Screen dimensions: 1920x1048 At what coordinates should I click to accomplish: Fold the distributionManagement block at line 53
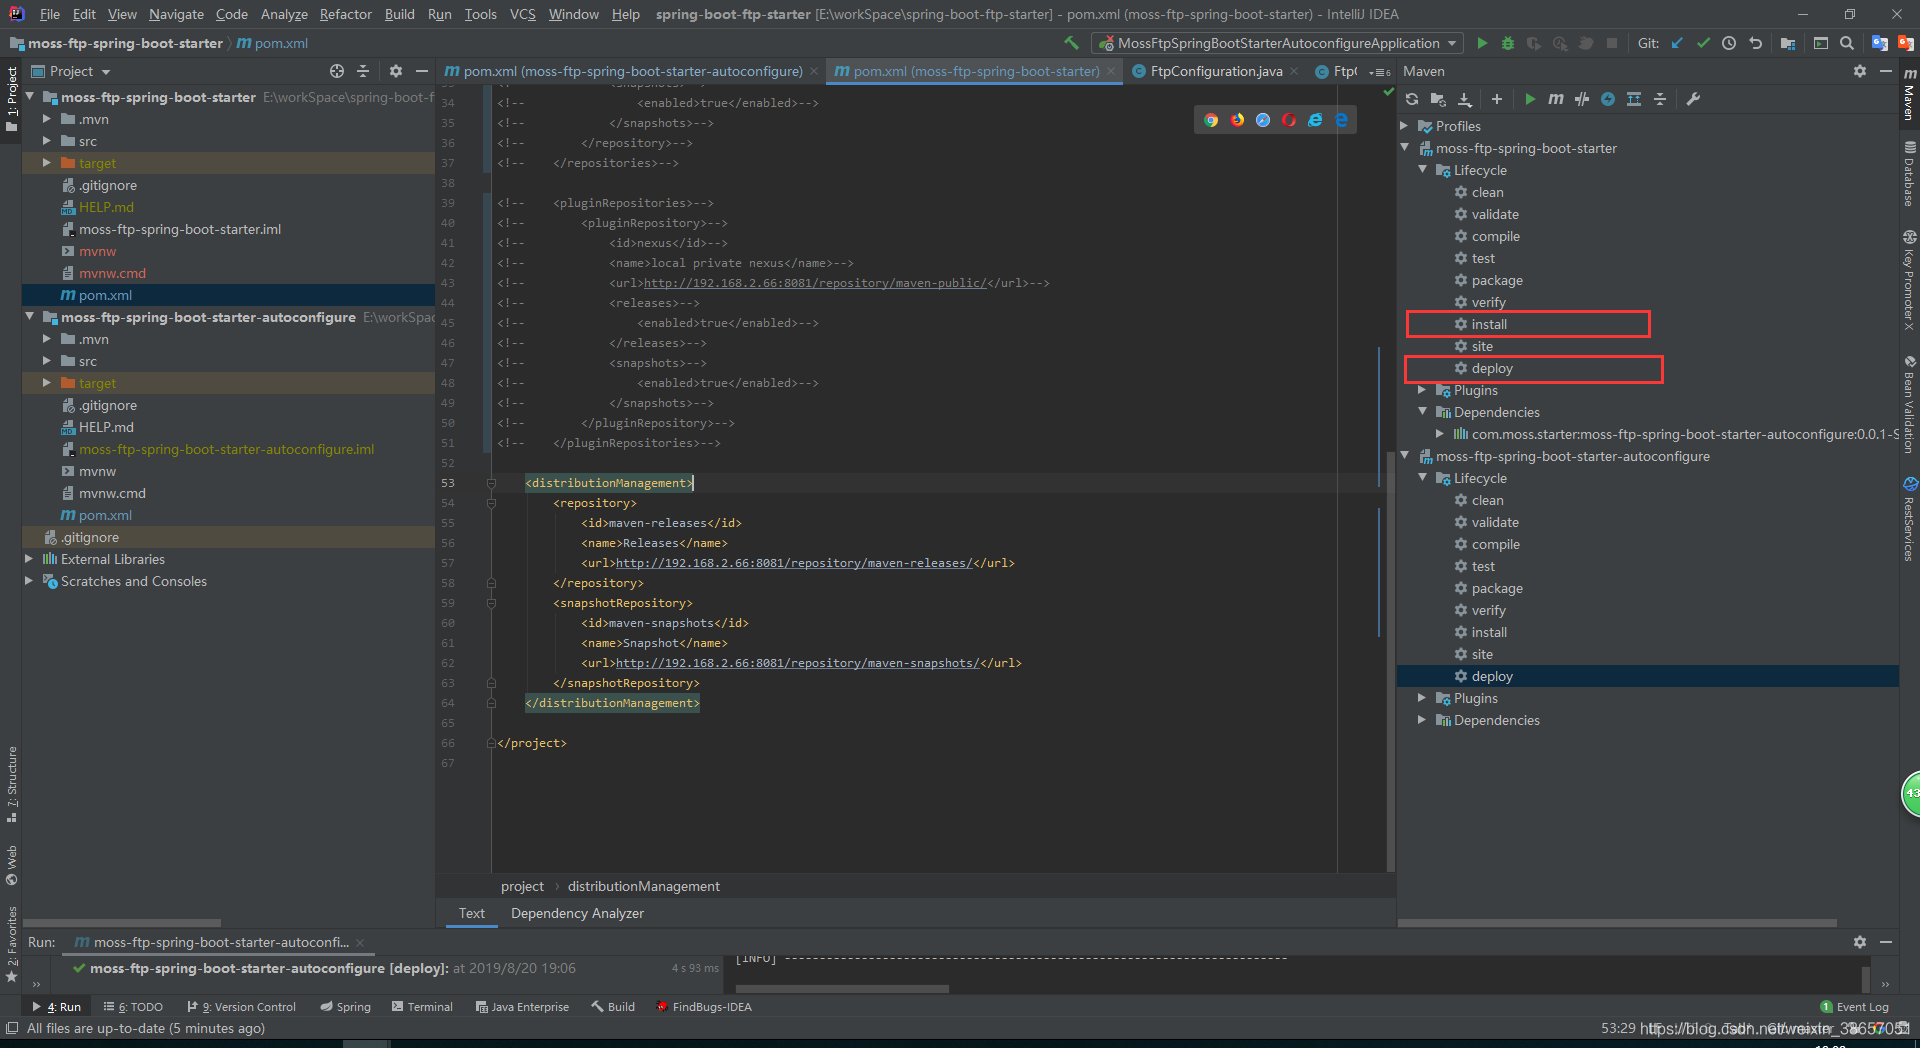click(x=491, y=483)
